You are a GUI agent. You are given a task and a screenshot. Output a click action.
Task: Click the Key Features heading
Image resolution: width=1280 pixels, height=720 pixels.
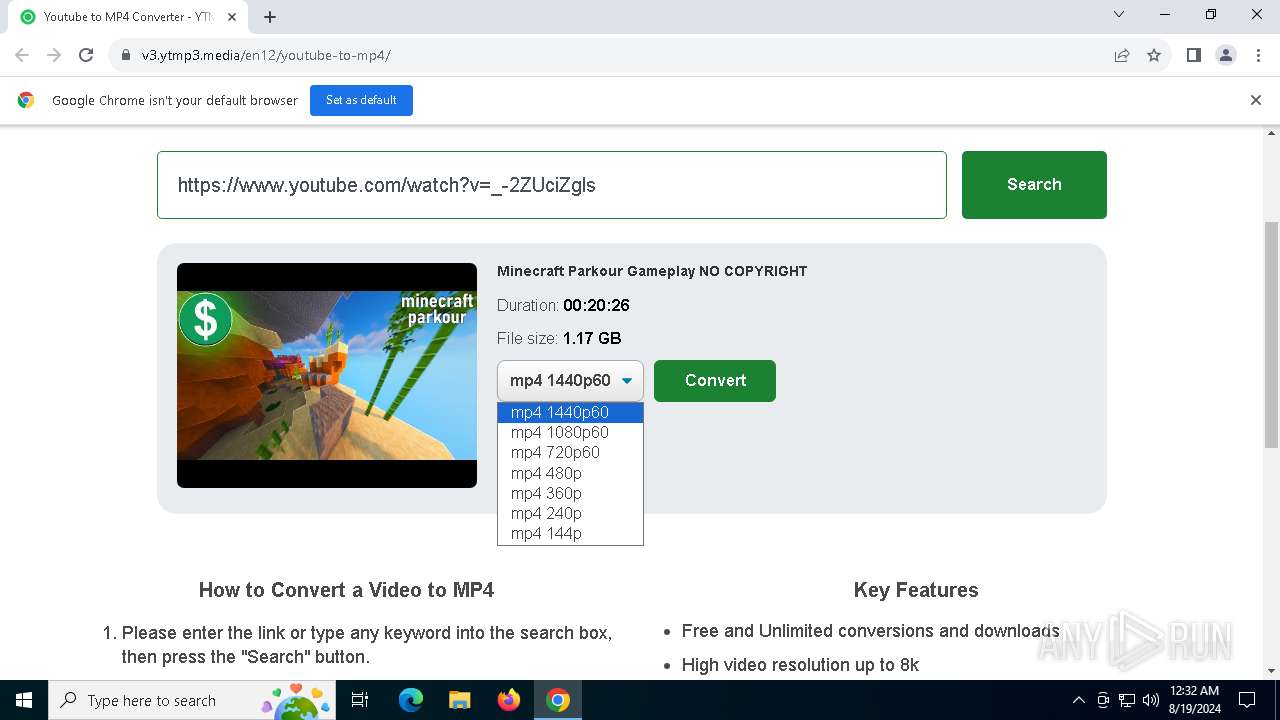(x=916, y=590)
